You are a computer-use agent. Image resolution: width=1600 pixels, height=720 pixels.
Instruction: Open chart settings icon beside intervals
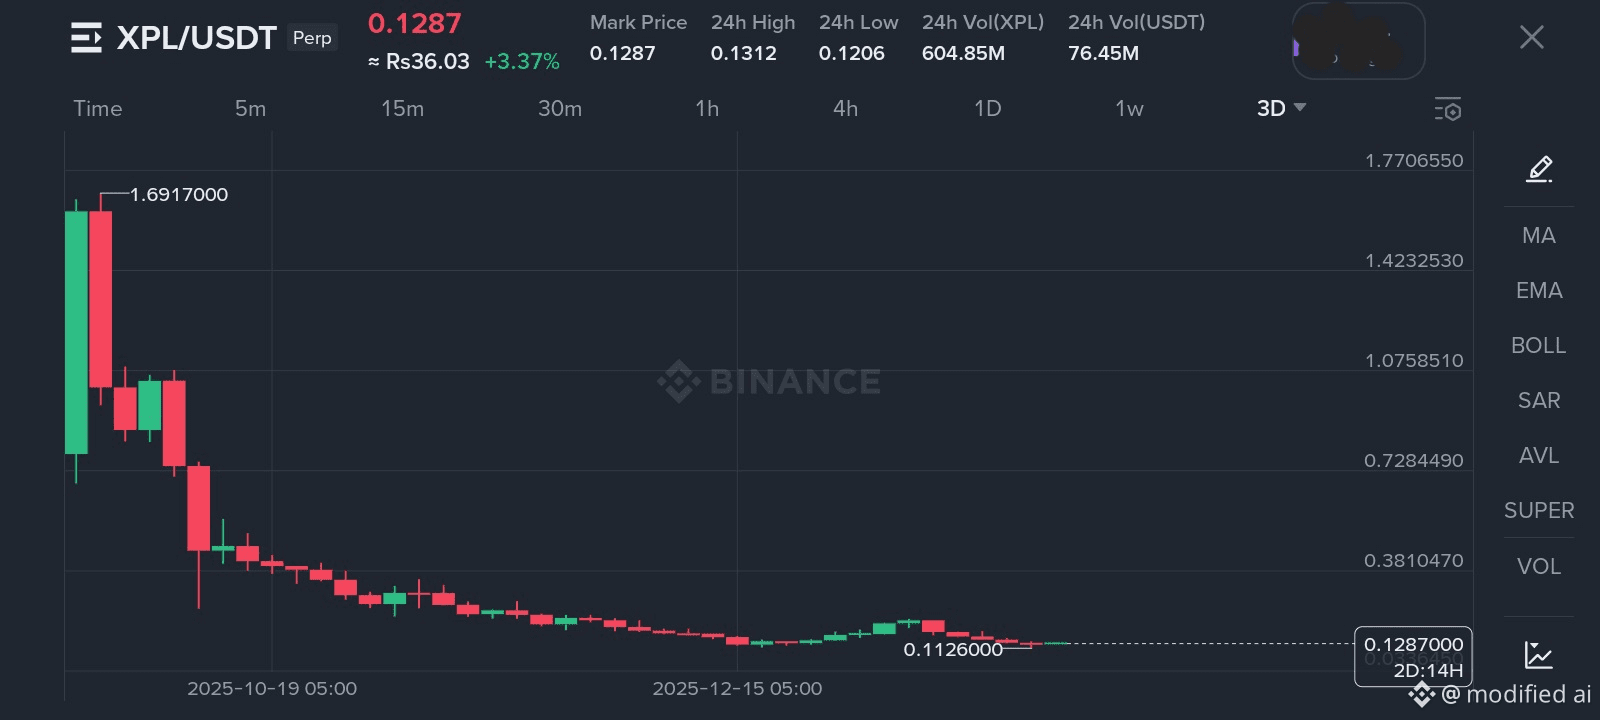point(1447,109)
